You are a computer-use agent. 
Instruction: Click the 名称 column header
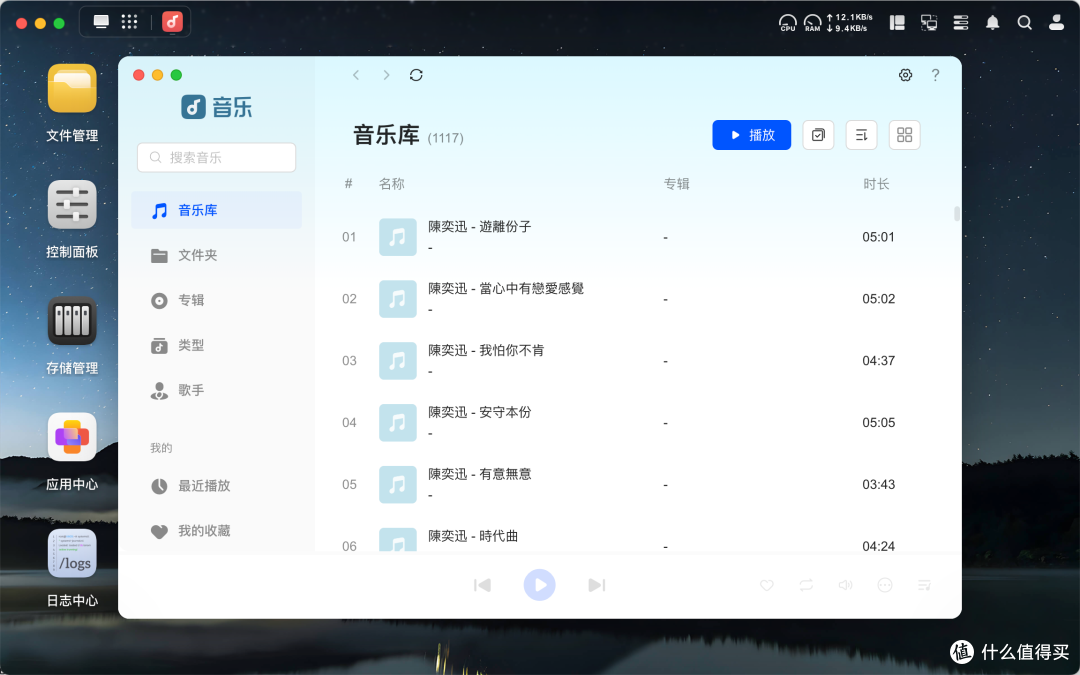click(x=392, y=184)
